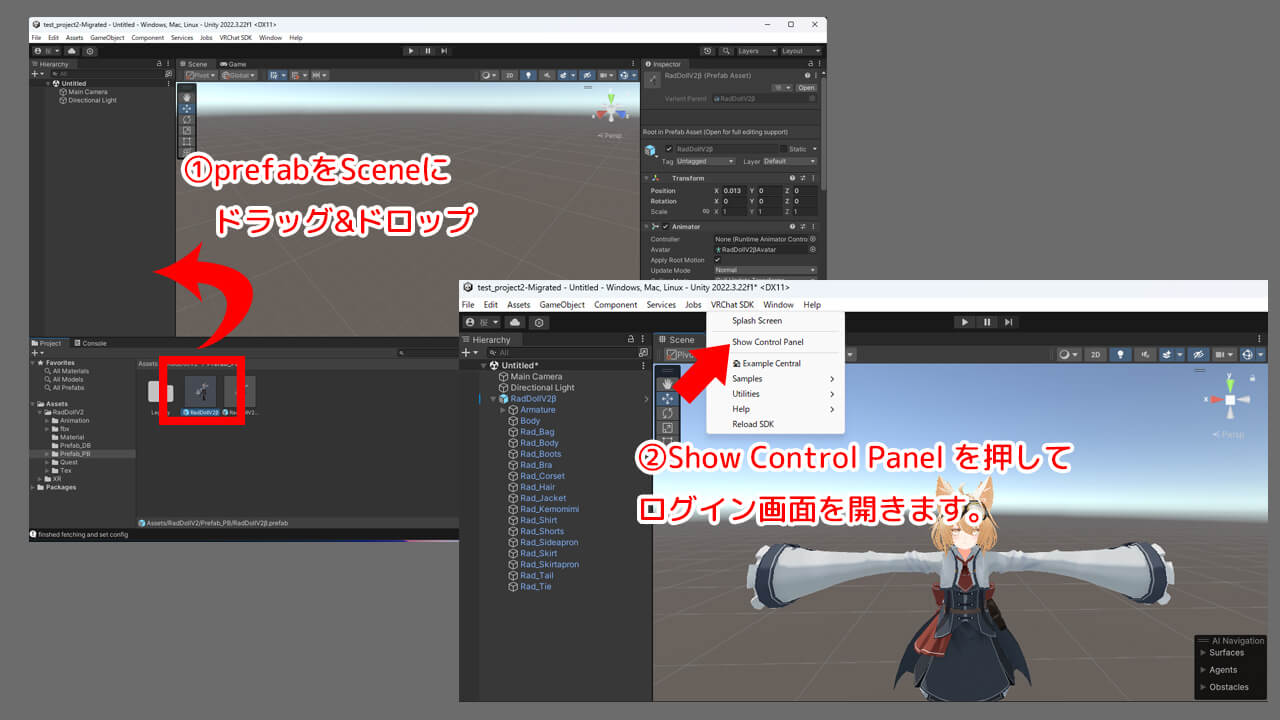Viewport: 1280px width, 720px height.
Task: Toggle the Apply Root Motion checkbox
Action: [x=717, y=260]
